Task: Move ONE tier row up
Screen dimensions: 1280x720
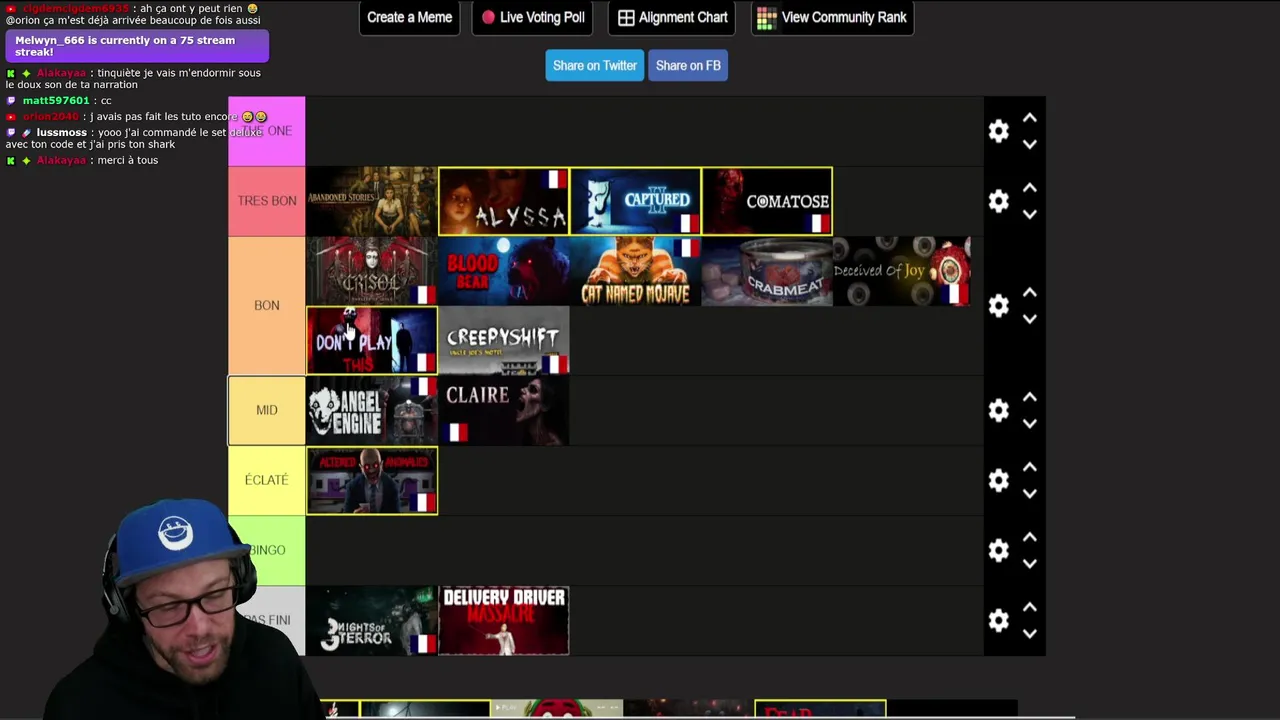Action: tap(1029, 118)
